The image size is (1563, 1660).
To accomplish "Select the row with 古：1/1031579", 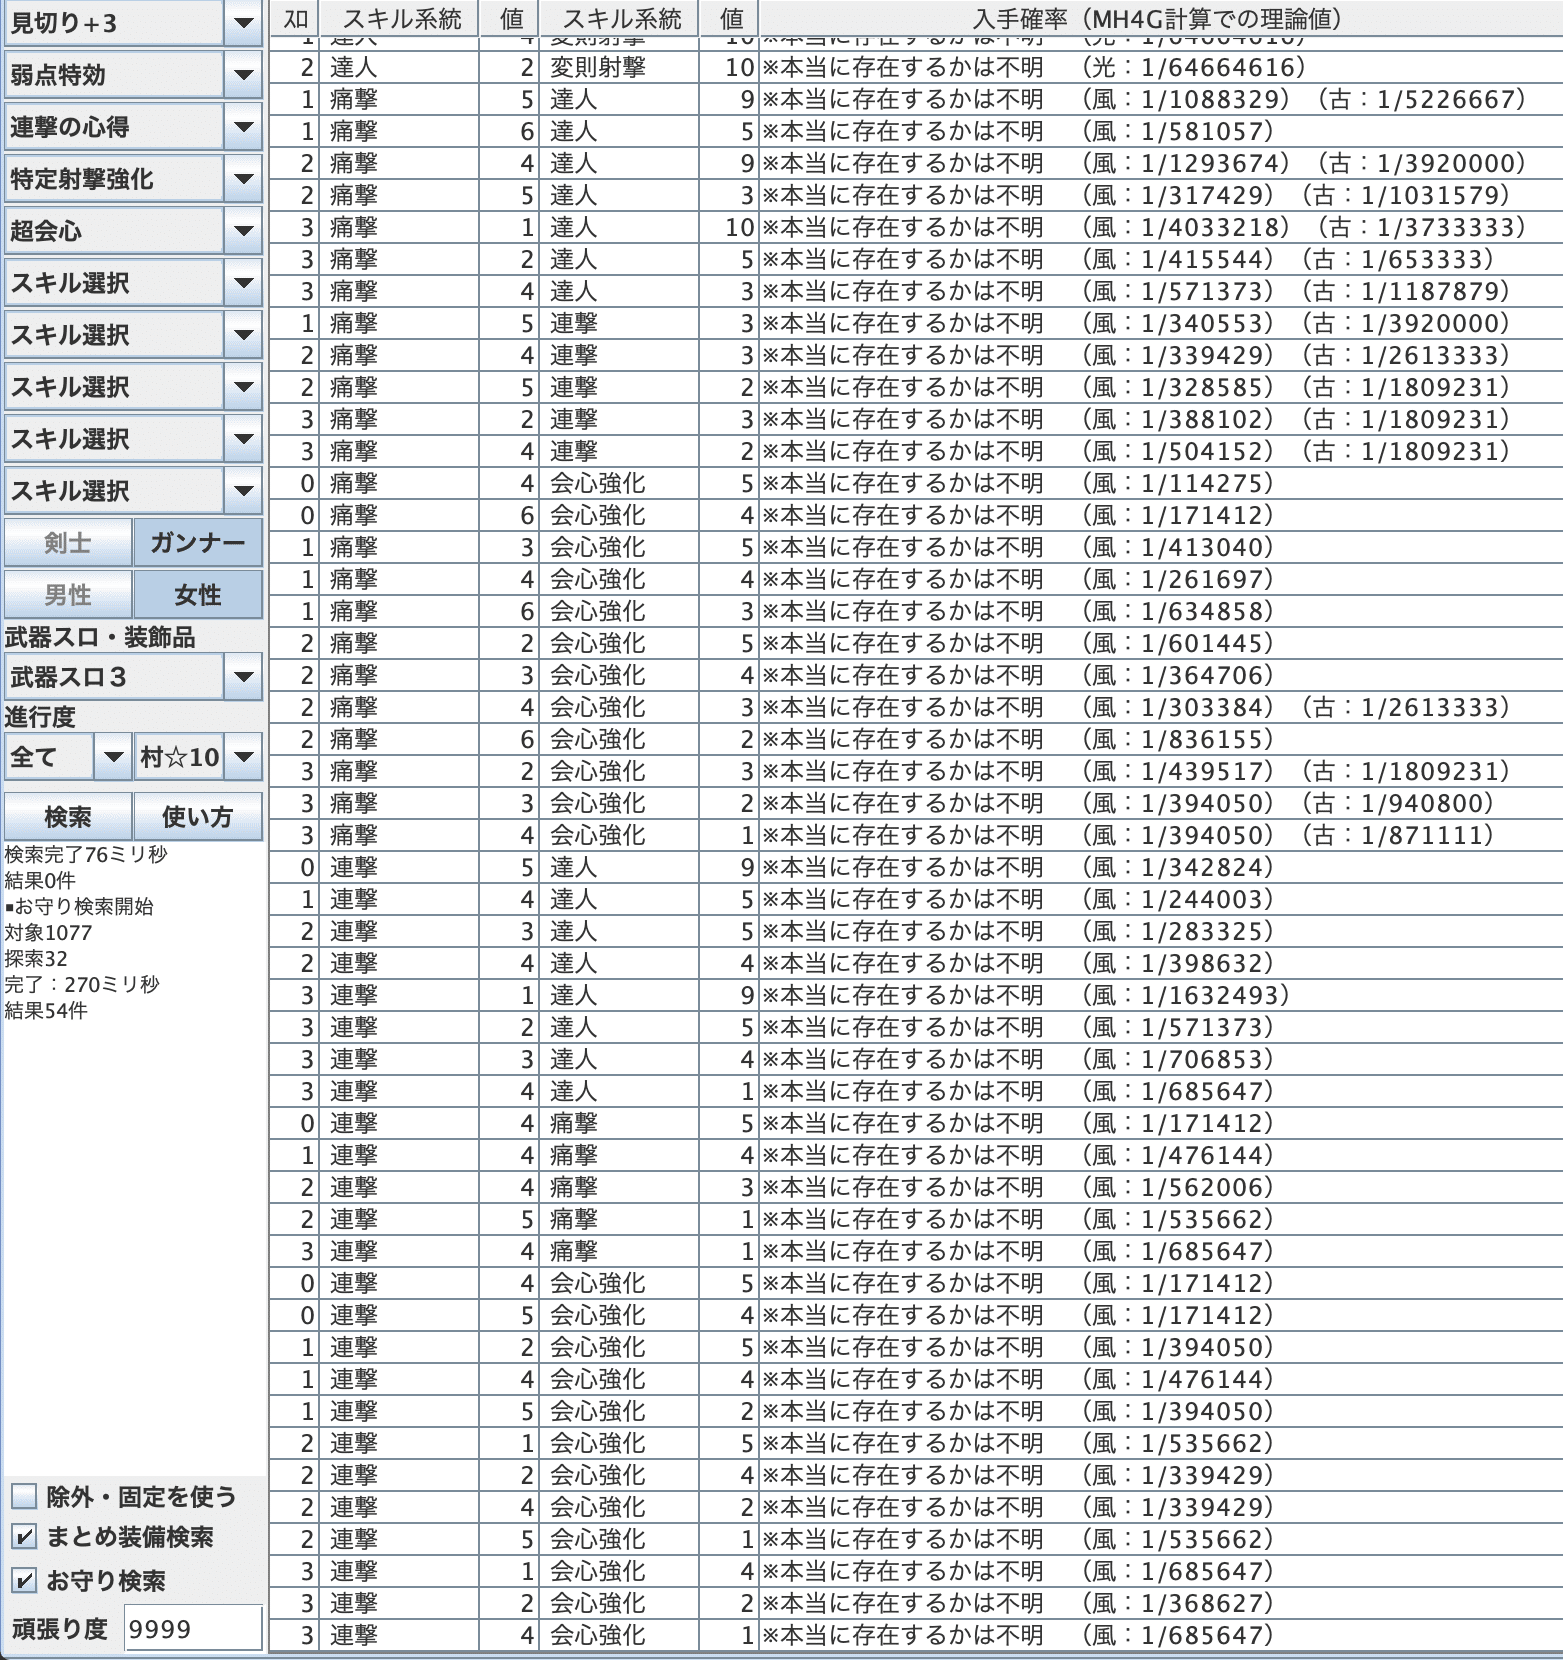I will coord(915,195).
